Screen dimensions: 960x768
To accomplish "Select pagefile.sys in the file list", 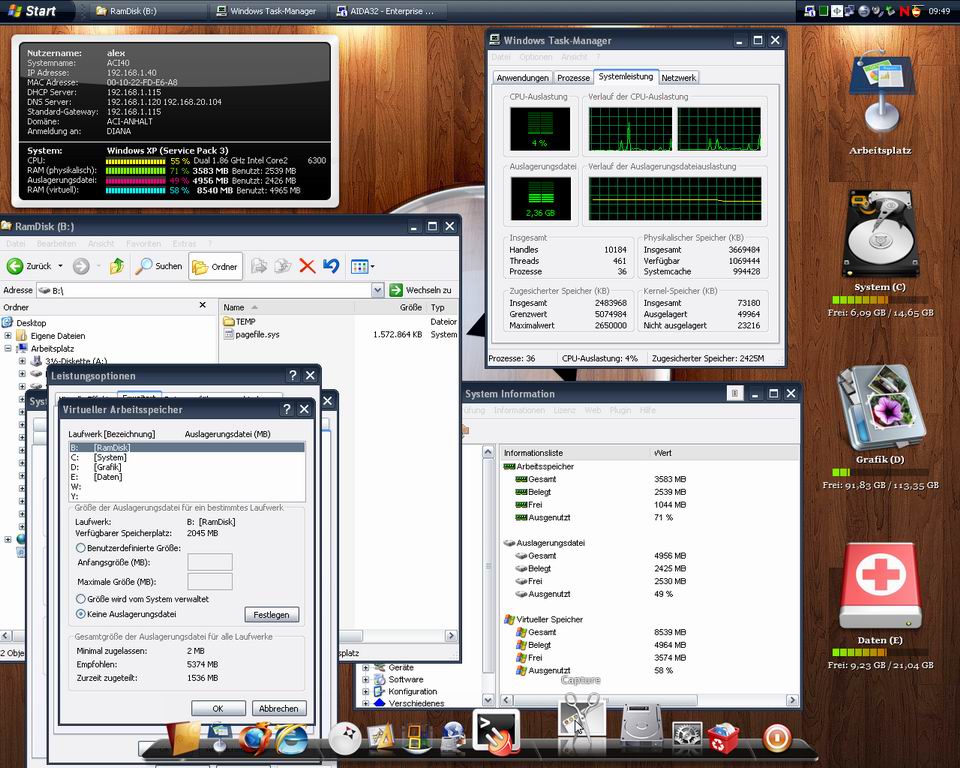I will 257,334.
